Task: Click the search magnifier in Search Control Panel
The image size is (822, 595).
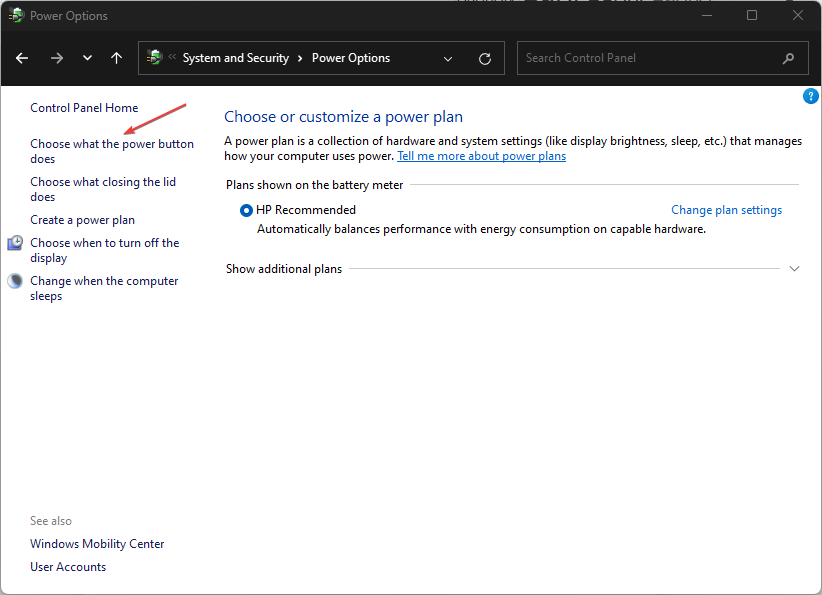Action: pos(788,58)
